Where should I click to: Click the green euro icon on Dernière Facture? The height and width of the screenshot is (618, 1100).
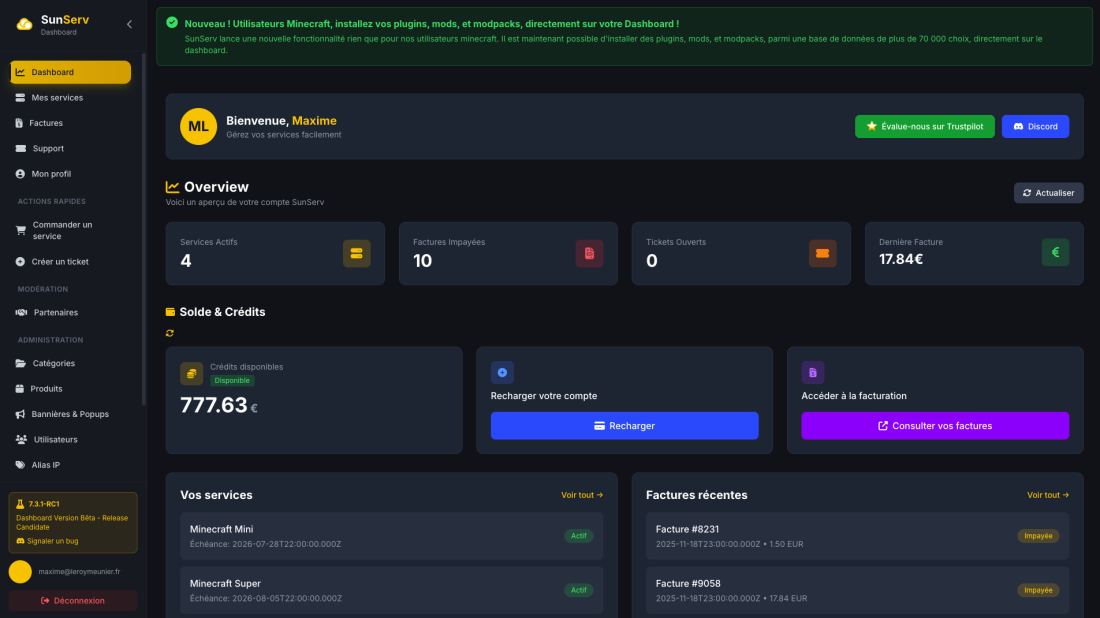pos(1055,252)
